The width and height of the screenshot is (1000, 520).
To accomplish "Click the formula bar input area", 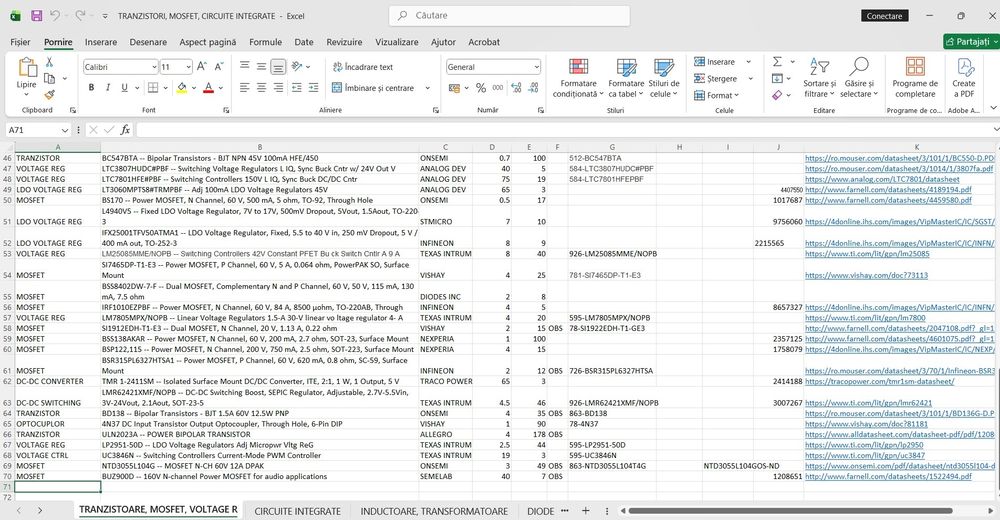I will click(x=564, y=130).
